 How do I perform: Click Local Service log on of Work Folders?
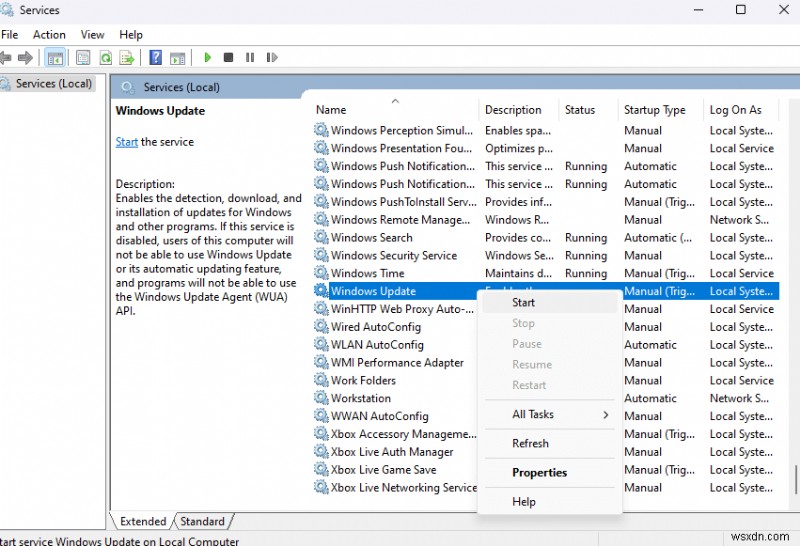coord(741,380)
